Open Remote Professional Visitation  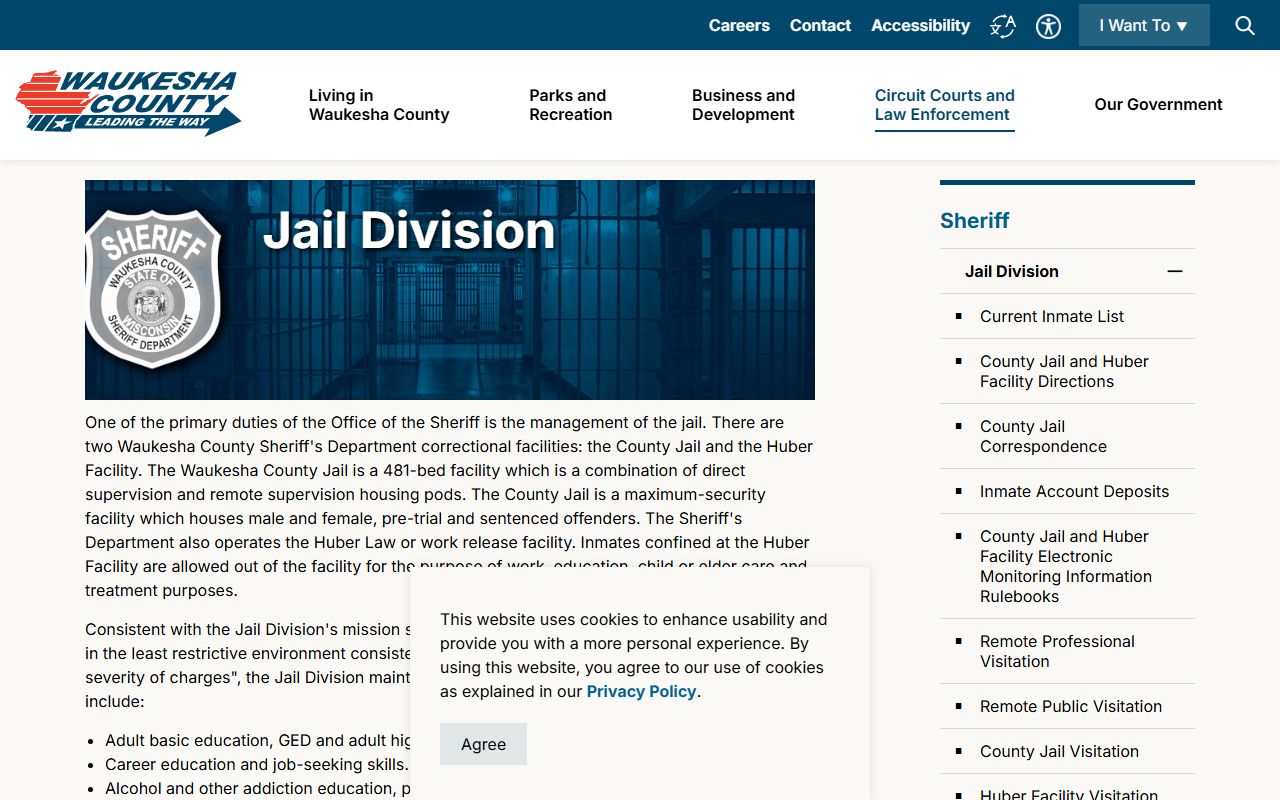(1057, 651)
